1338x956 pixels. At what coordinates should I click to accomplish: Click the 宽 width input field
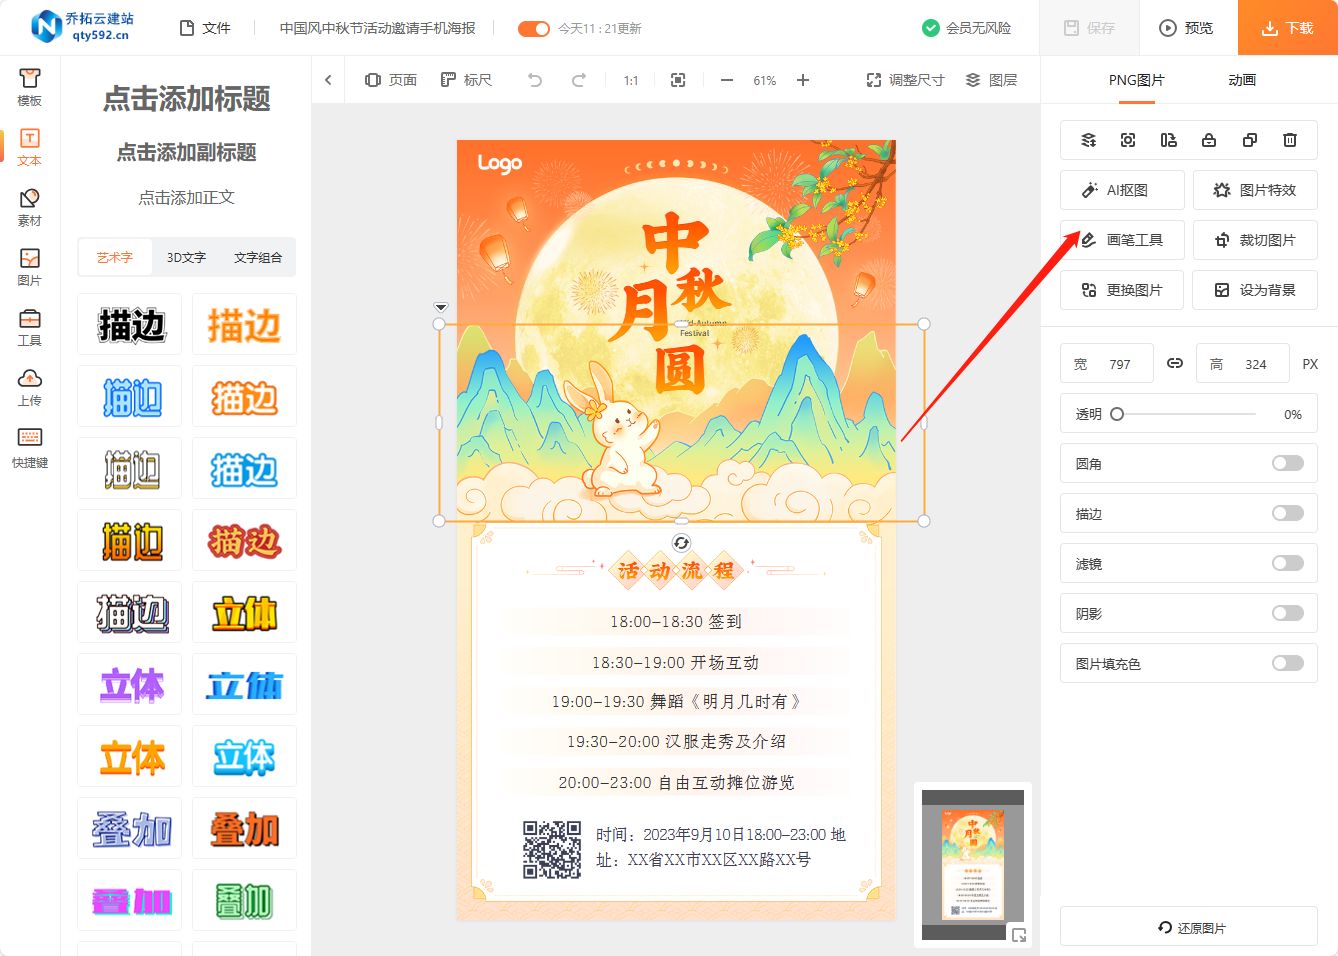1107,364
